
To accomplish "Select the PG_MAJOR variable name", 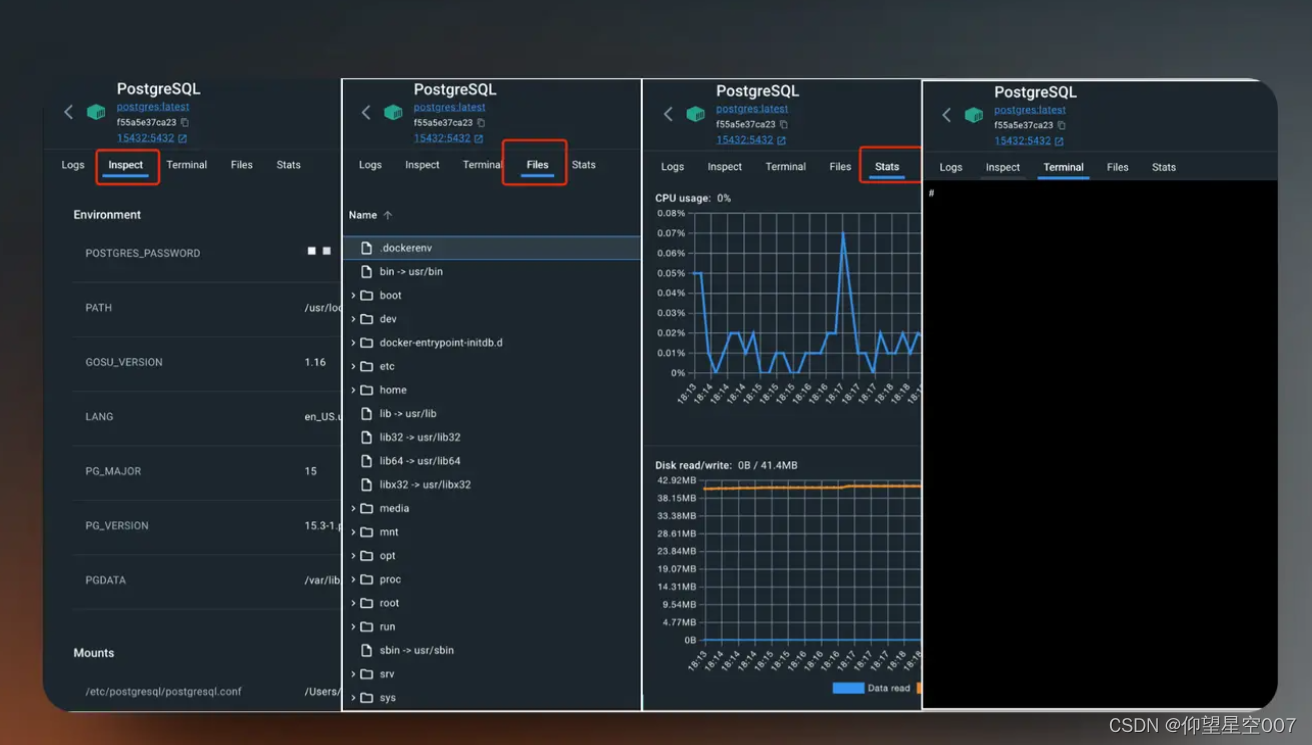I will [113, 471].
